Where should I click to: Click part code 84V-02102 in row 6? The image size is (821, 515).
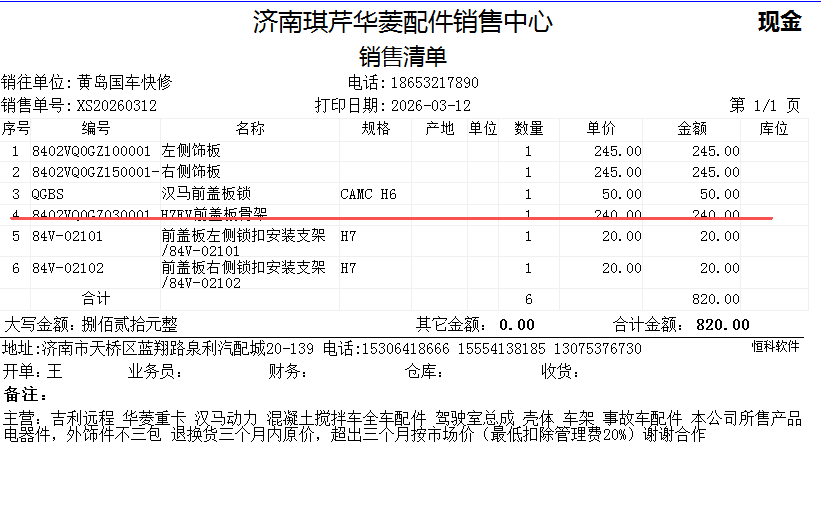(x=66, y=268)
